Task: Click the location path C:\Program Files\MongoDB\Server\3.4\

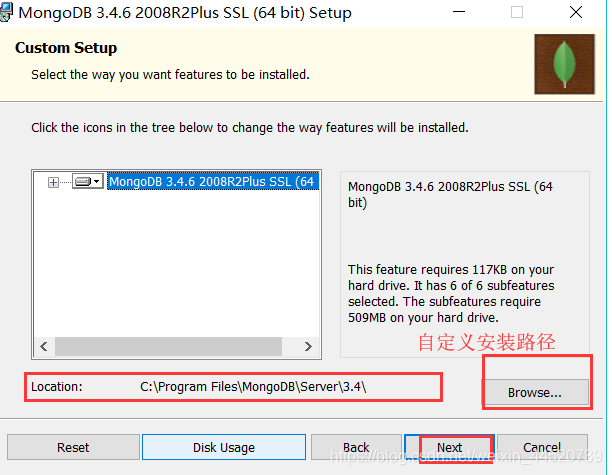Action: tap(253, 387)
